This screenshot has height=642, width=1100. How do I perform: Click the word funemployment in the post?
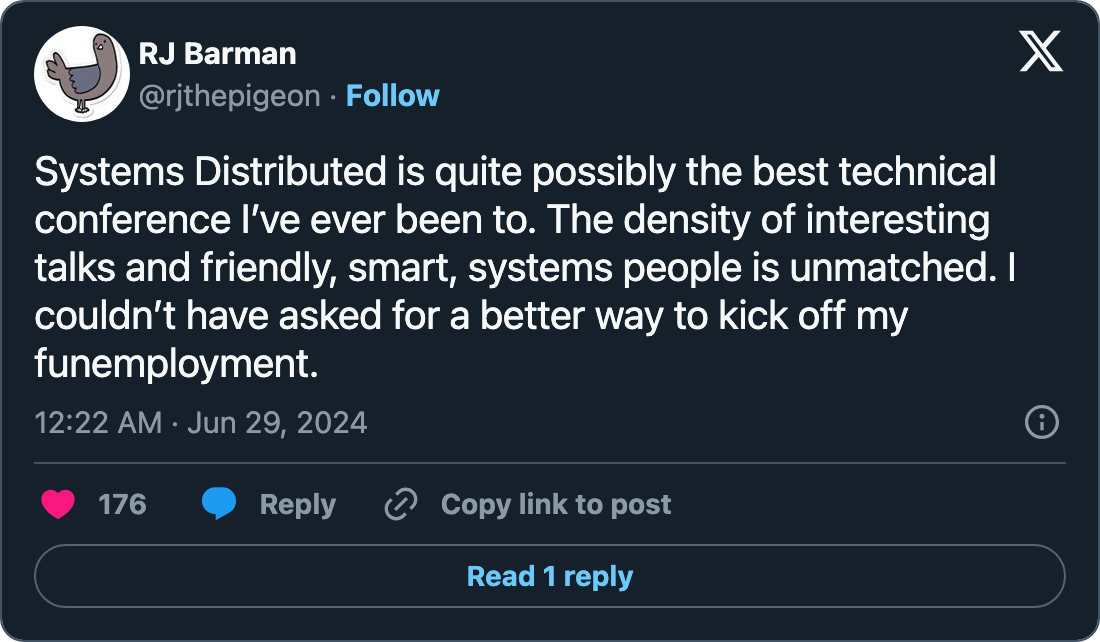point(176,364)
